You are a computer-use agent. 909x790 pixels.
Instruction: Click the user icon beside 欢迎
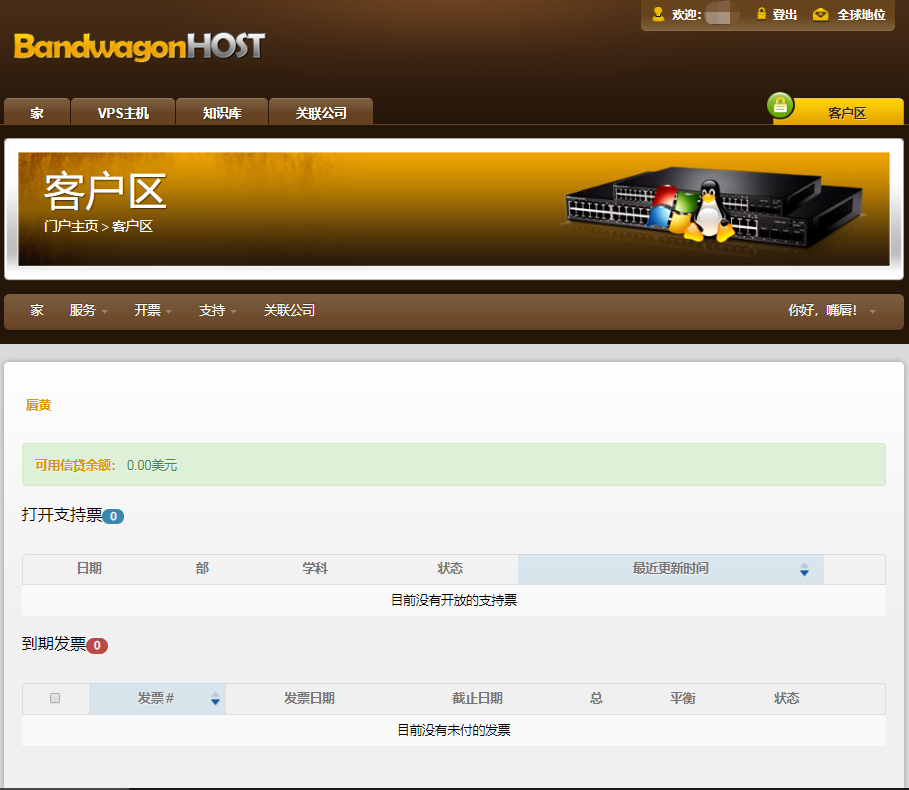pyautogui.click(x=658, y=14)
